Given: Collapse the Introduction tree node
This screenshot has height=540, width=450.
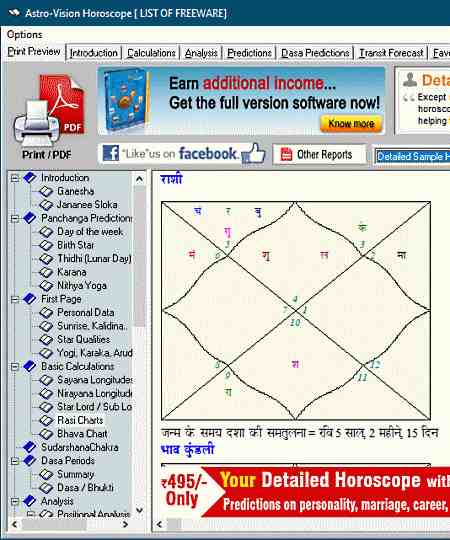Looking at the screenshot, I should [x=14, y=178].
